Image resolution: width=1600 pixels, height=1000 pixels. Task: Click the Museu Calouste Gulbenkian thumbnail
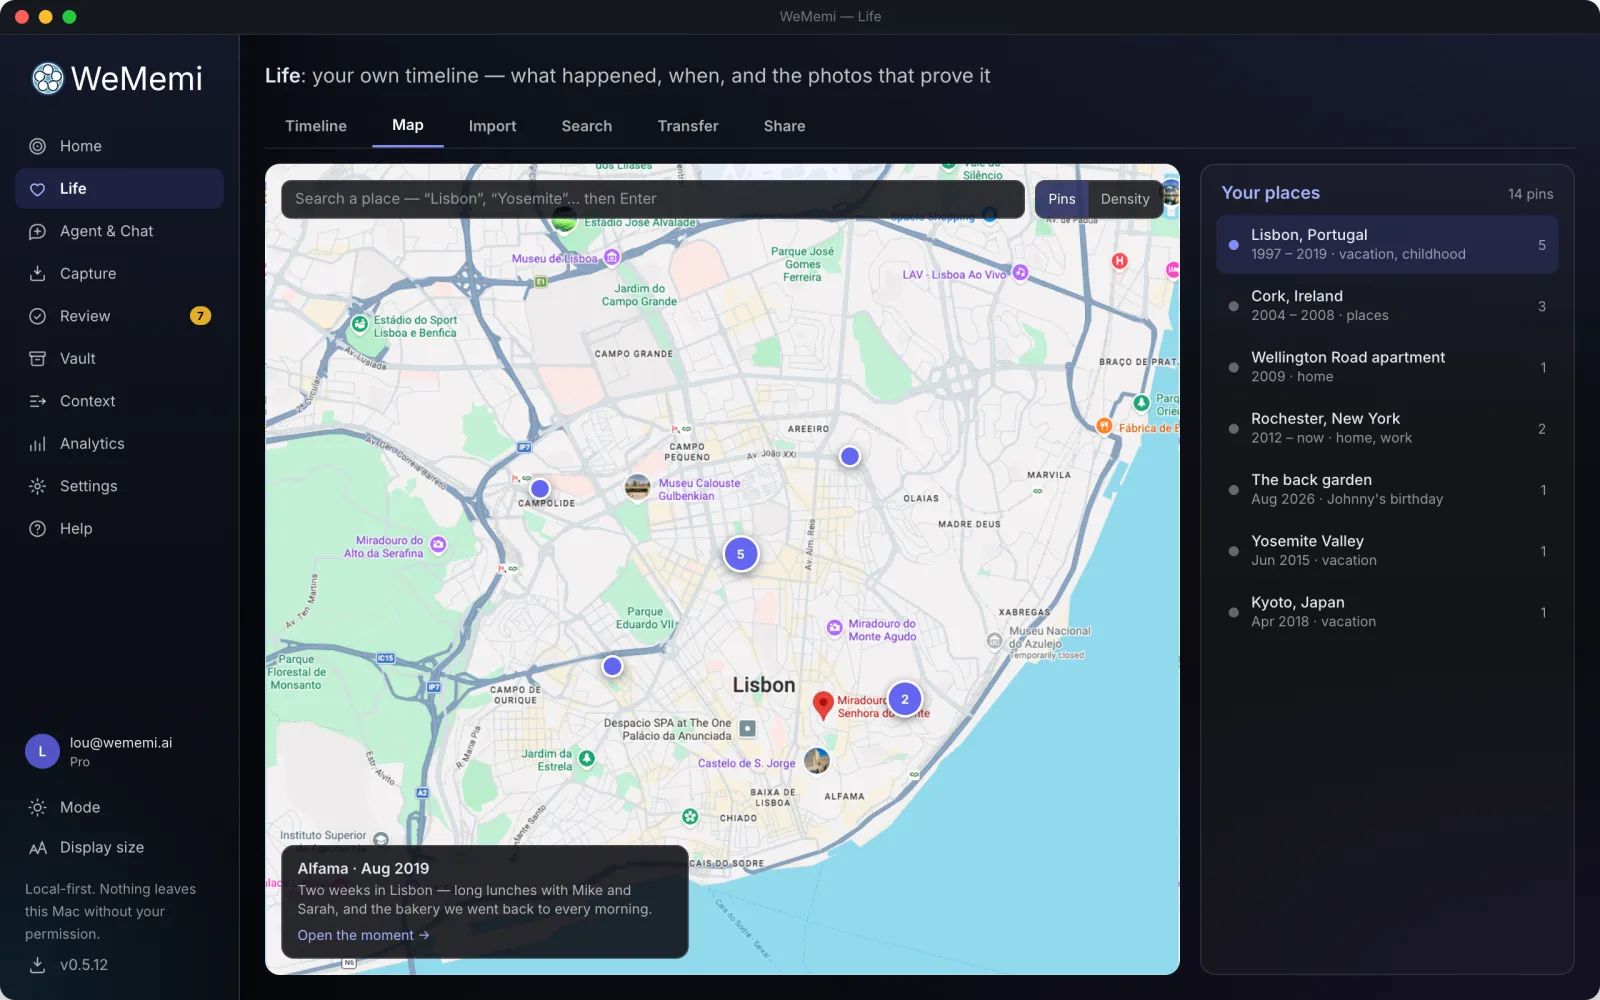637,488
